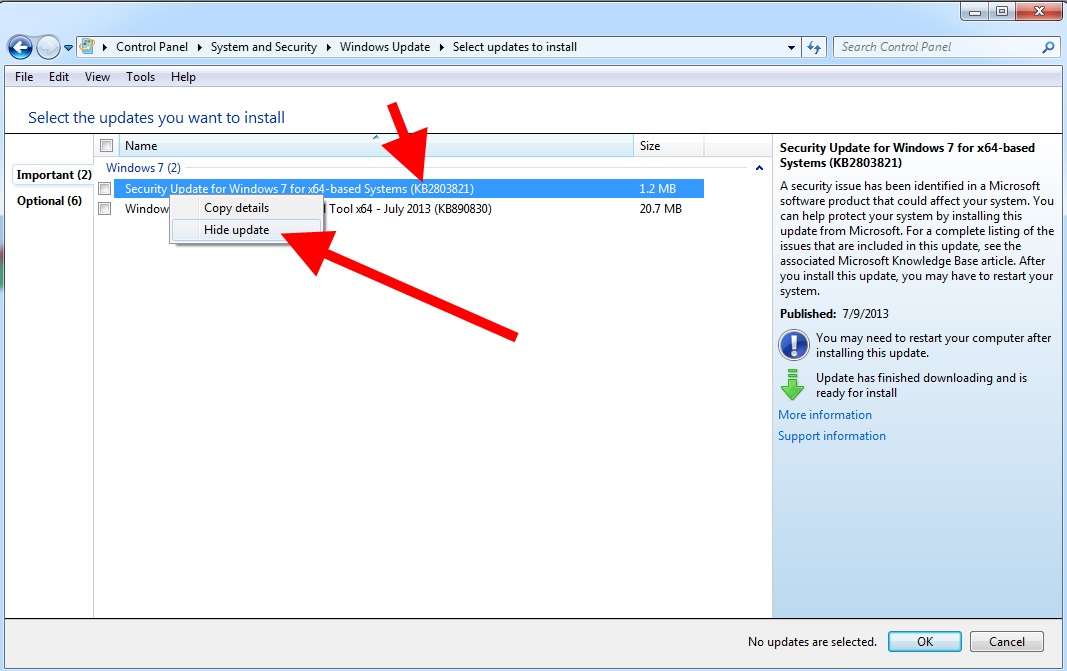The height and width of the screenshot is (671, 1067).
Task: Sort by the Size column header
Action: tap(668, 146)
